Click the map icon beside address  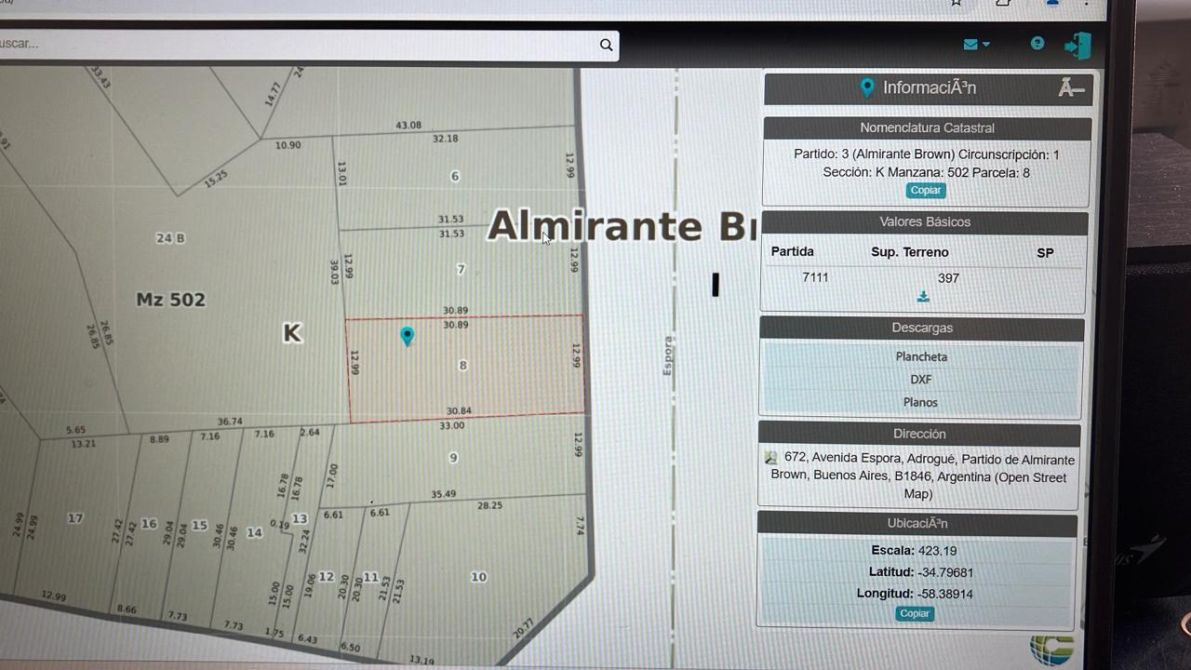(x=770, y=458)
